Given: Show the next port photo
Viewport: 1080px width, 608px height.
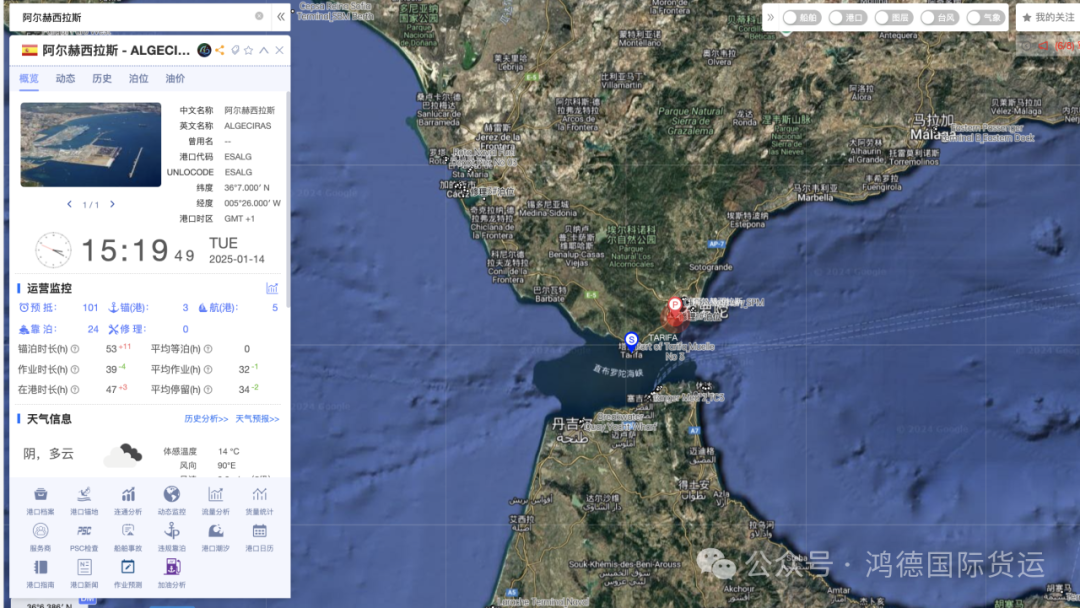Looking at the screenshot, I should [x=112, y=205].
